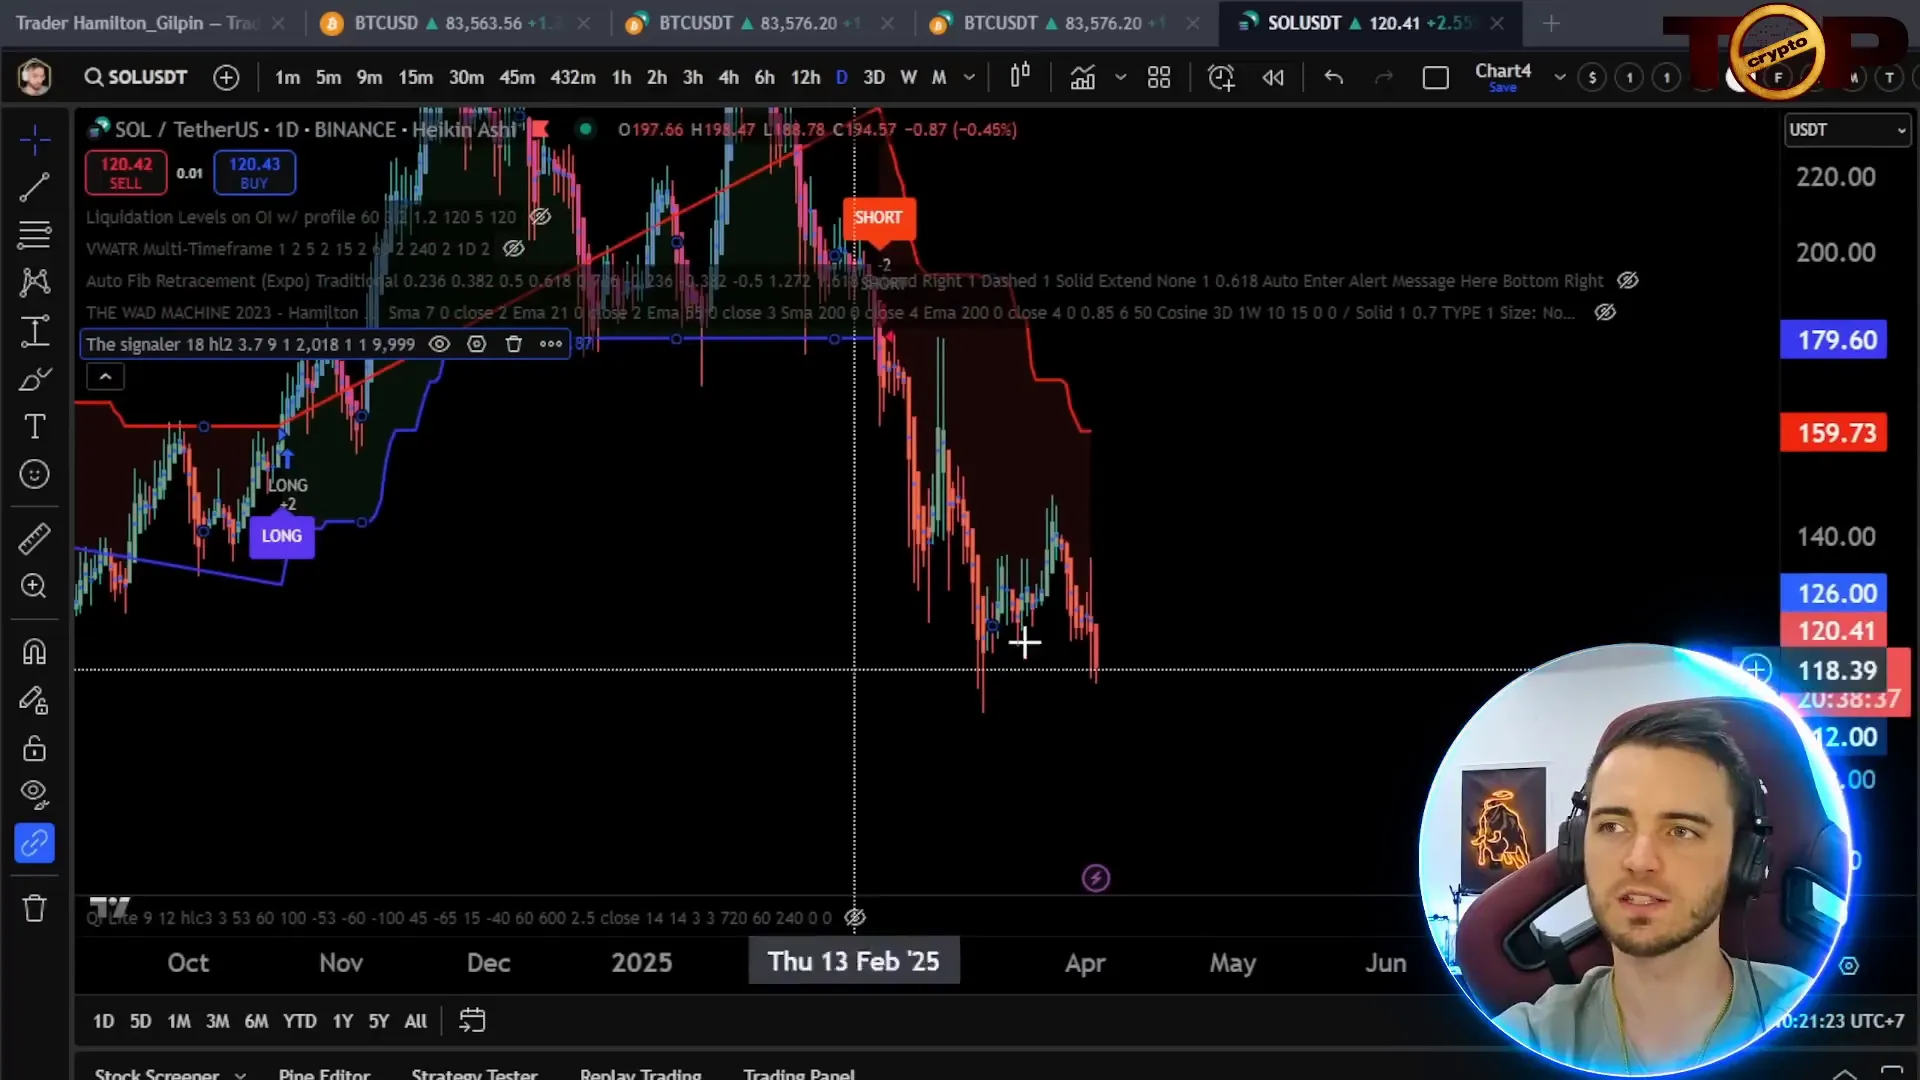Select the 3M date range
The image size is (1920, 1080).
tap(217, 1021)
